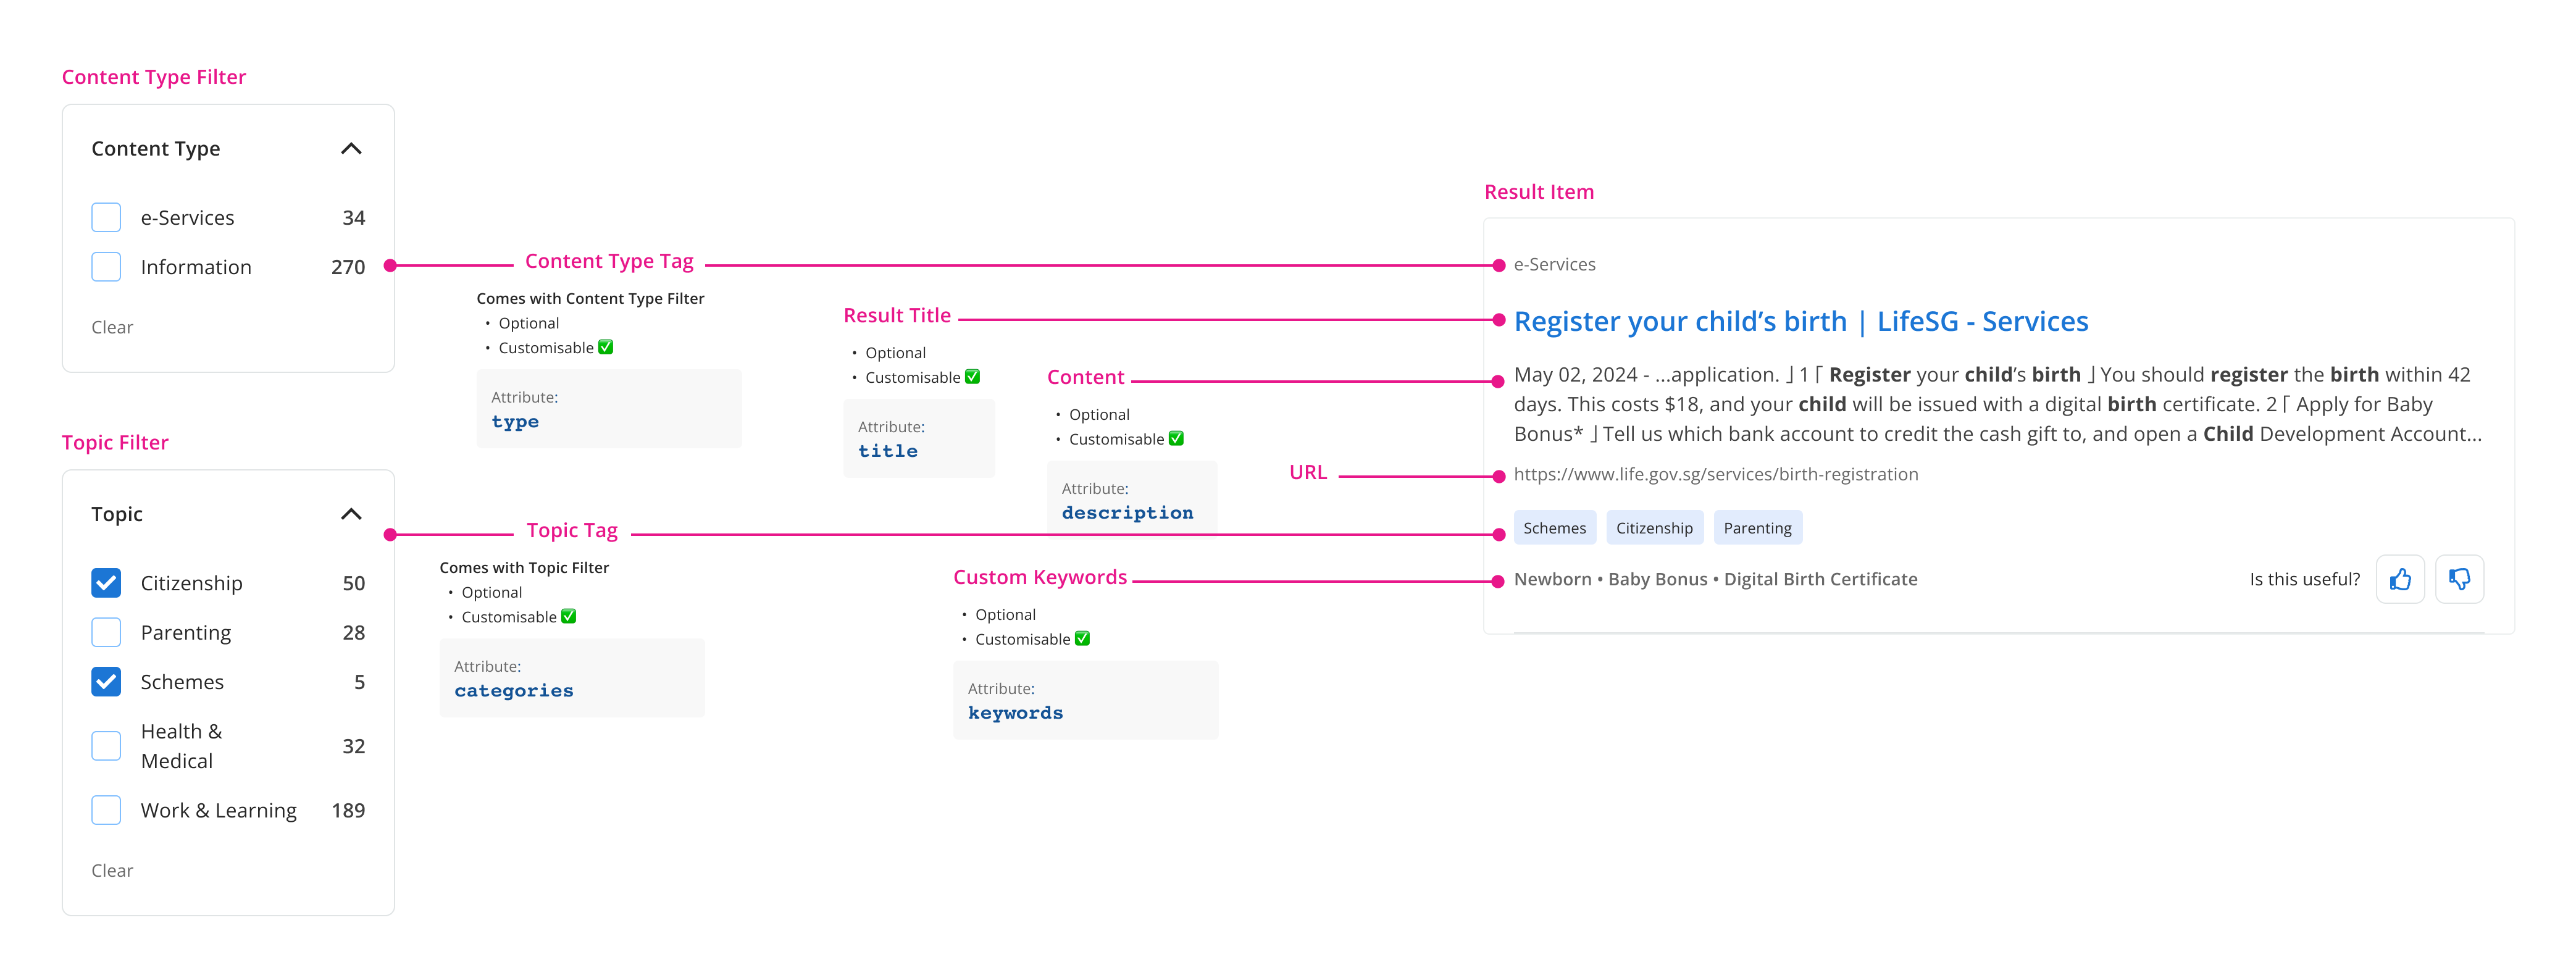Click the thumbs up icon on the result

[x=2400, y=579]
